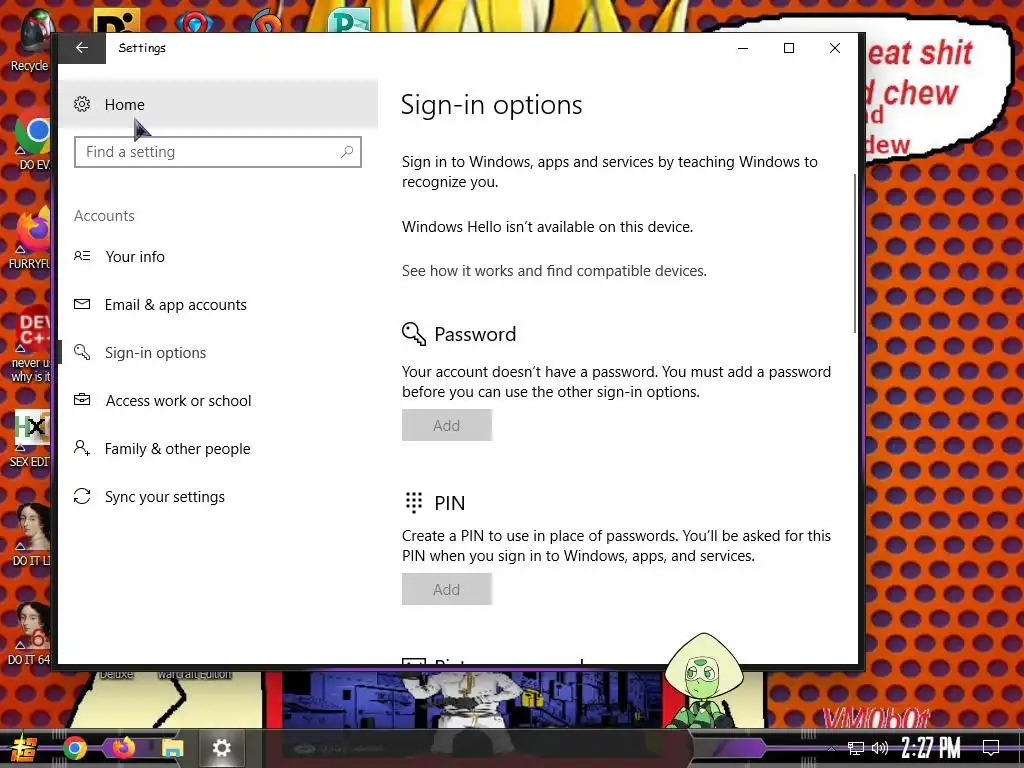Click the Email envelope icon

tap(82, 304)
